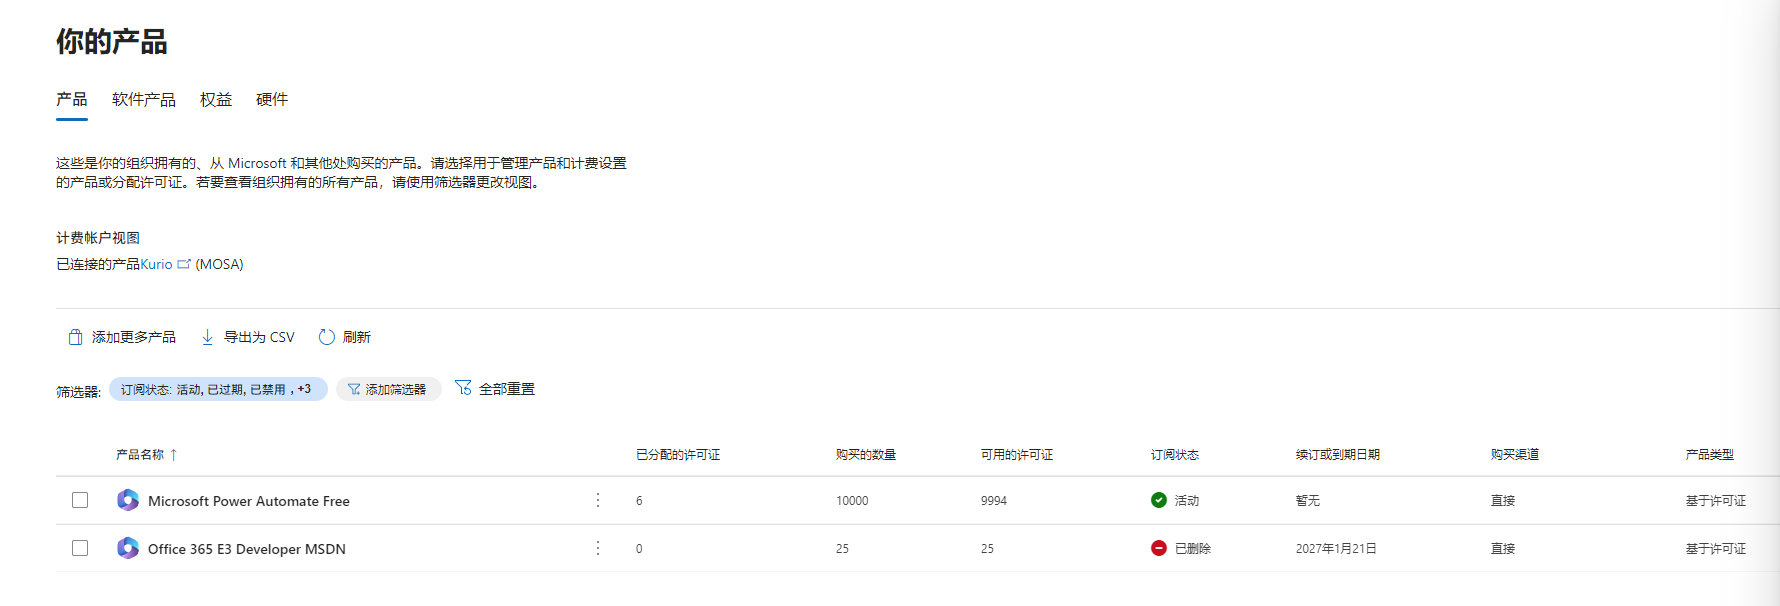Sort by the 产品名称 column header
This screenshot has width=1780, height=606.
tap(140, 454)
